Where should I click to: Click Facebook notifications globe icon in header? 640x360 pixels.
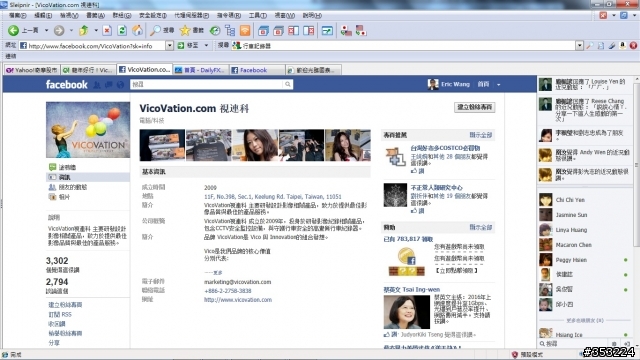(120, 84)
